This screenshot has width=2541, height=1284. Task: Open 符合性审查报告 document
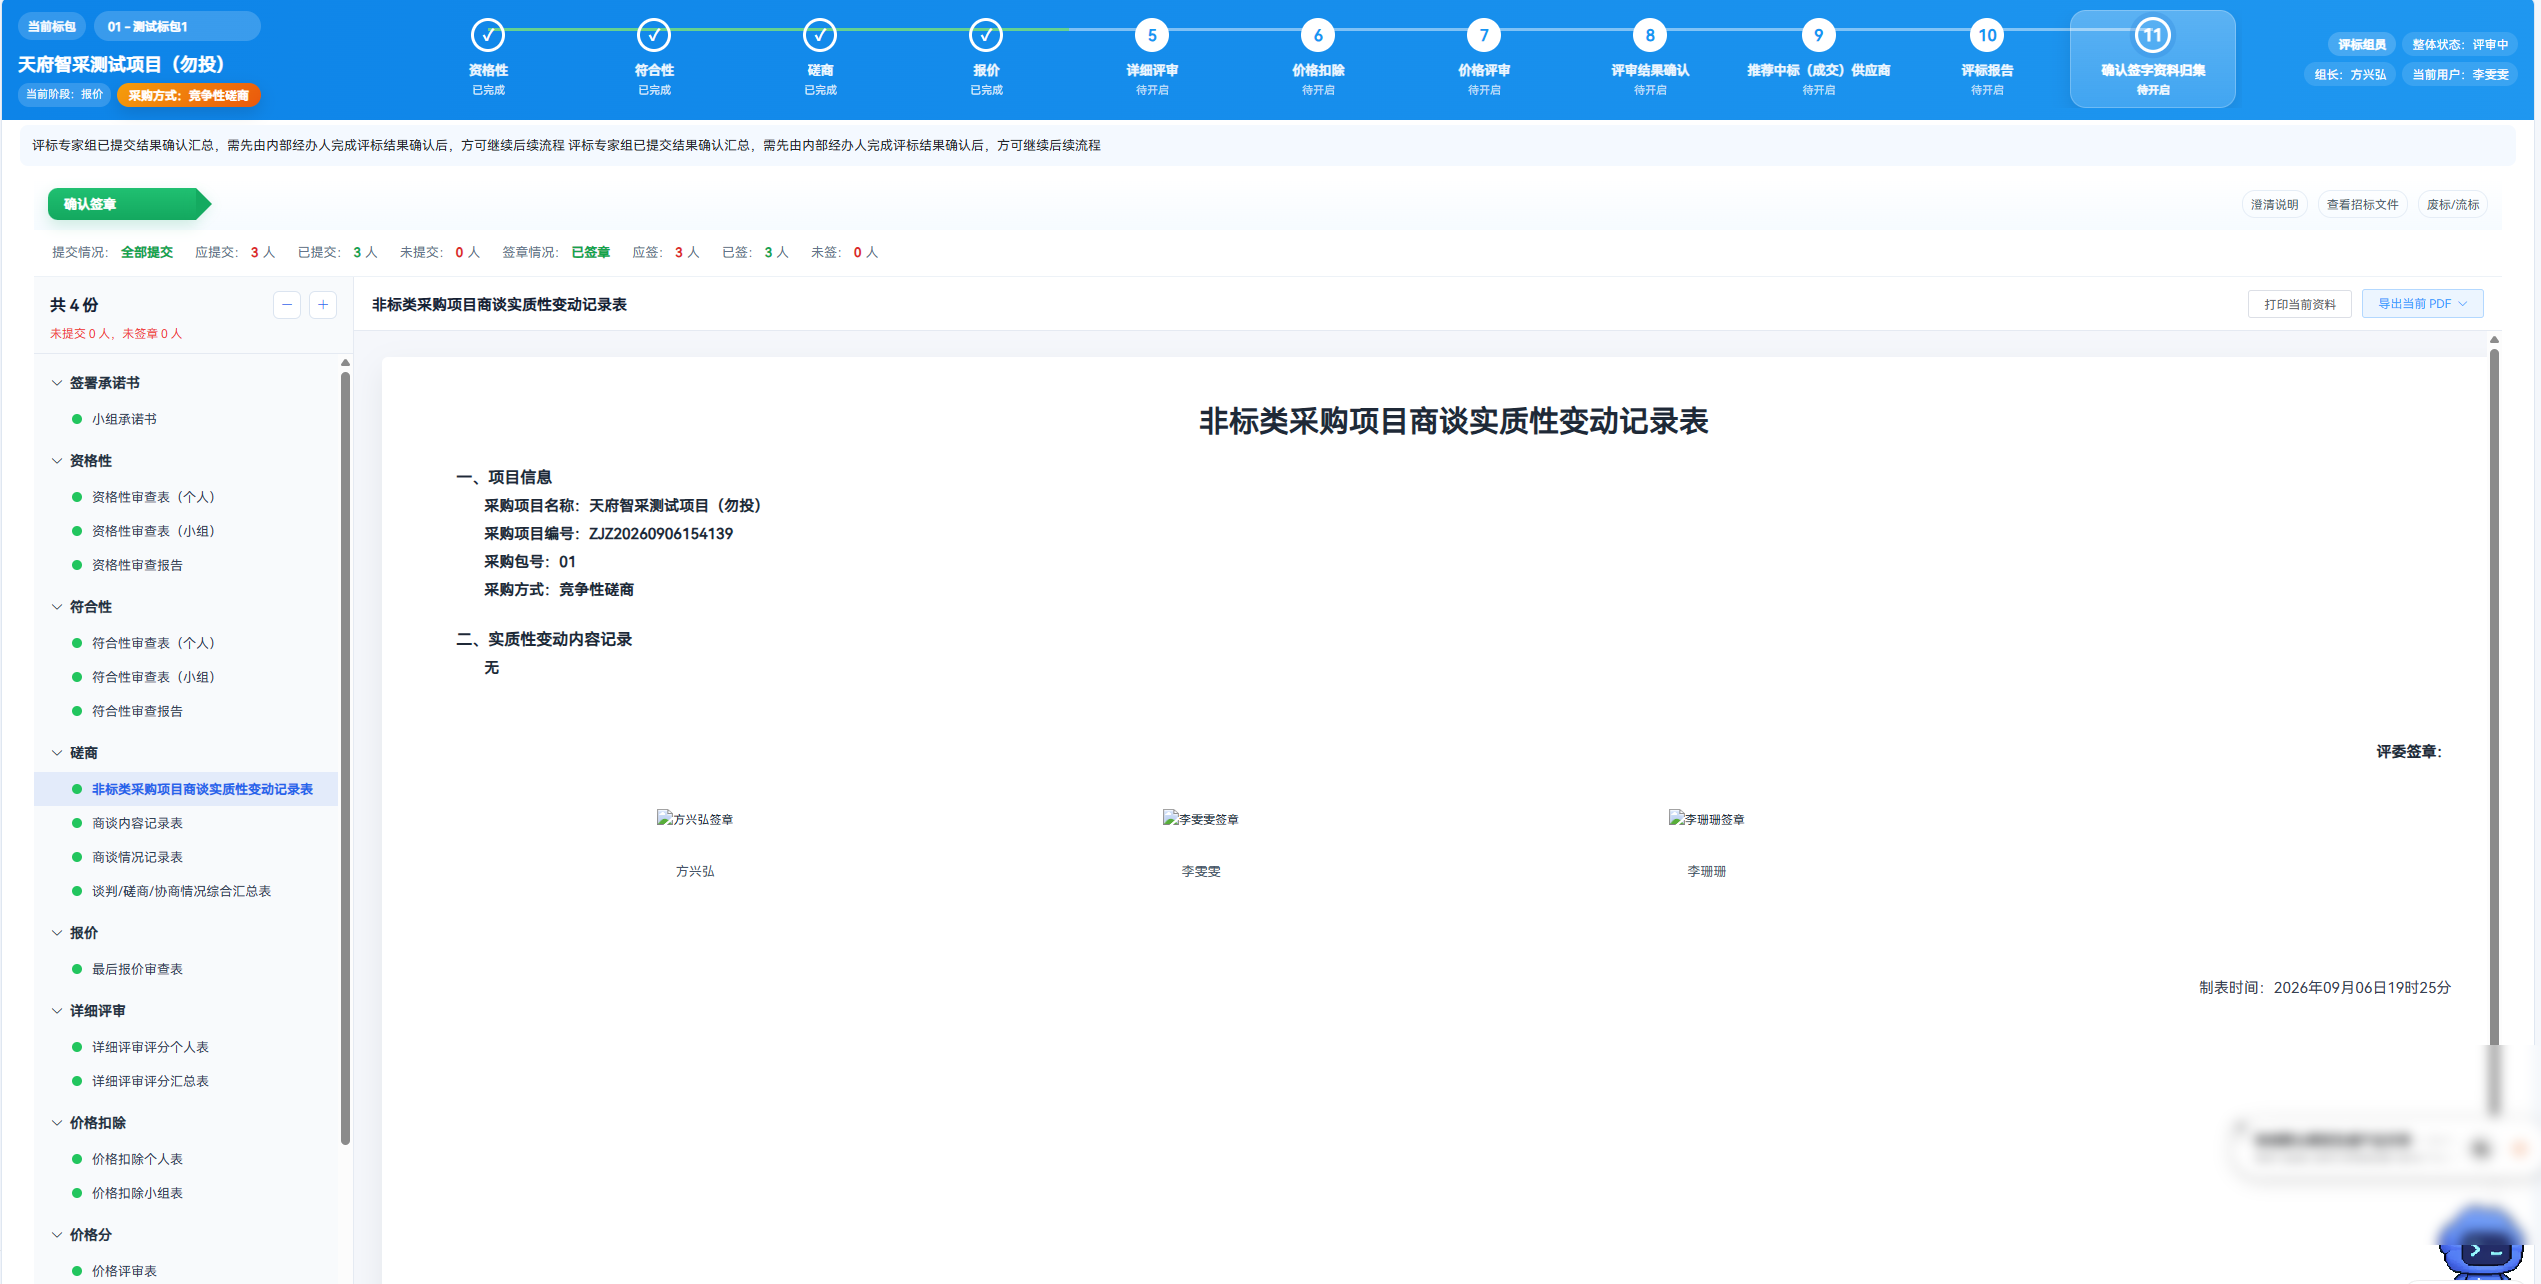[137, 711]
